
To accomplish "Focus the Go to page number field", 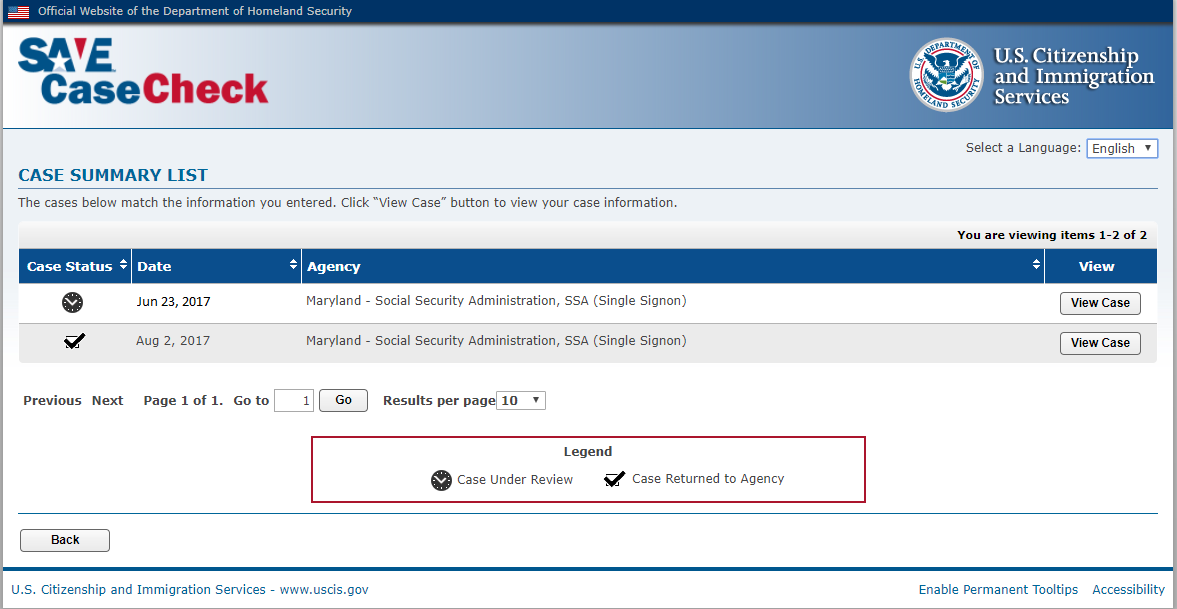I will [x=294, y=400].
